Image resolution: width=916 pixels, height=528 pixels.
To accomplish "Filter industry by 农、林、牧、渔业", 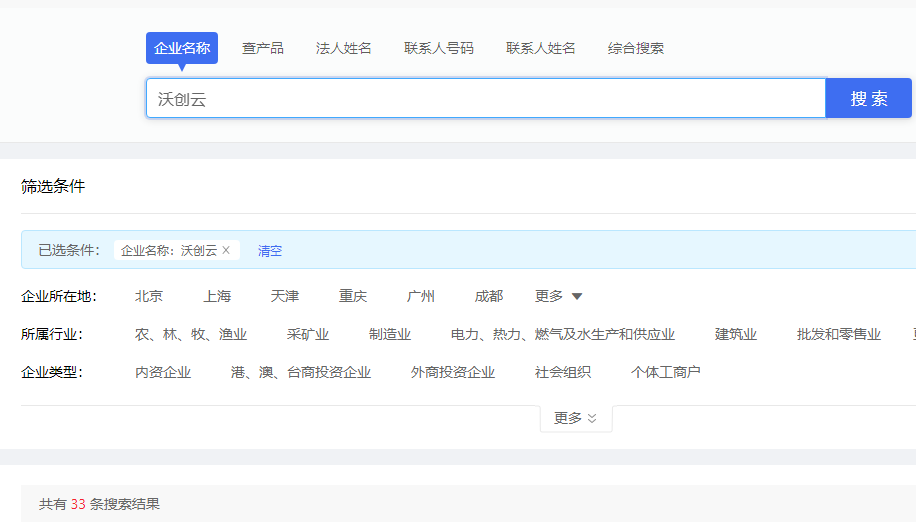I will tap(191, 334).
